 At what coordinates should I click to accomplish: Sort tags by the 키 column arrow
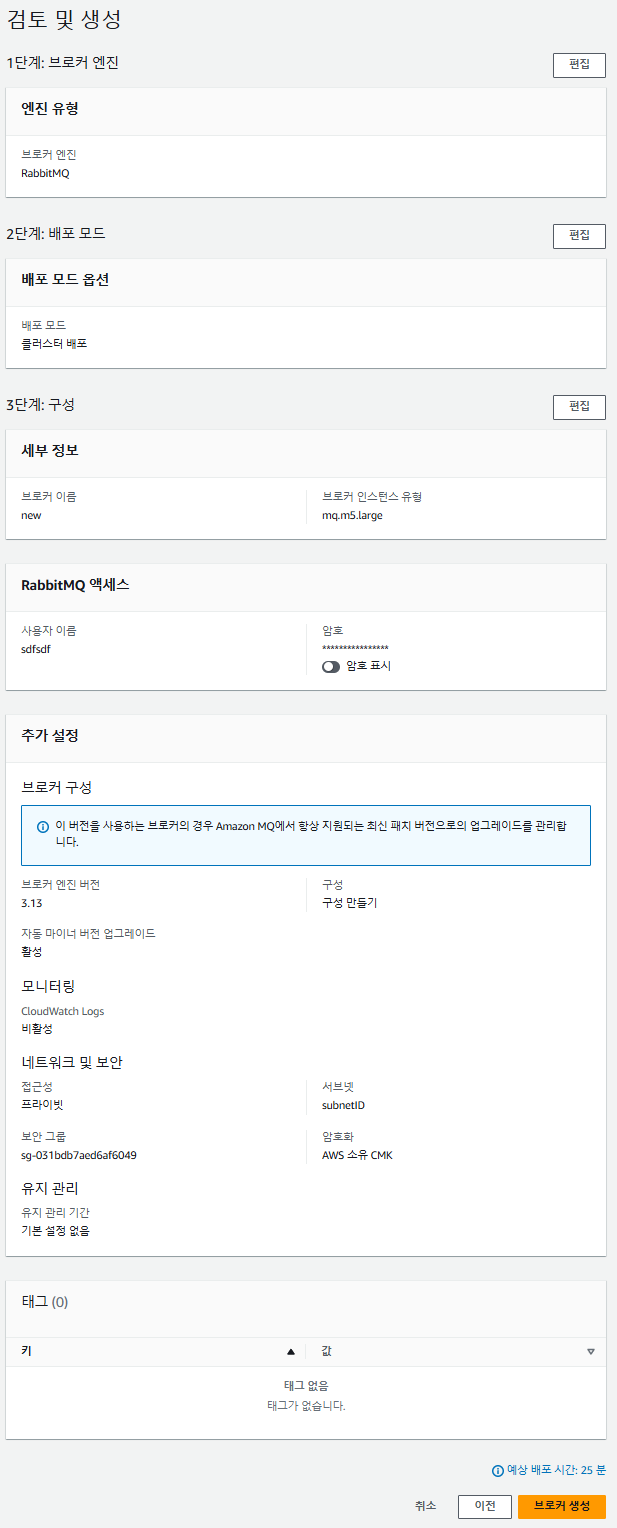[x=291, y=1351]
